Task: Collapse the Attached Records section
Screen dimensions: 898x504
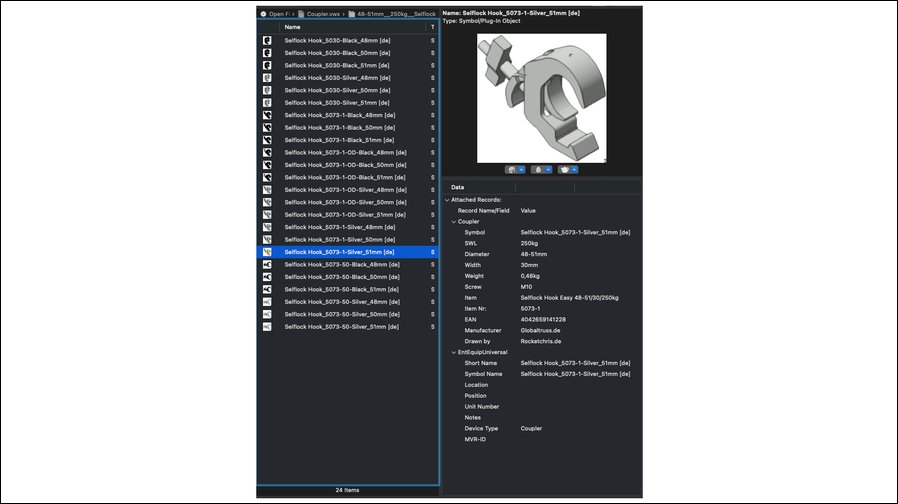Action: tap(447, 200)
